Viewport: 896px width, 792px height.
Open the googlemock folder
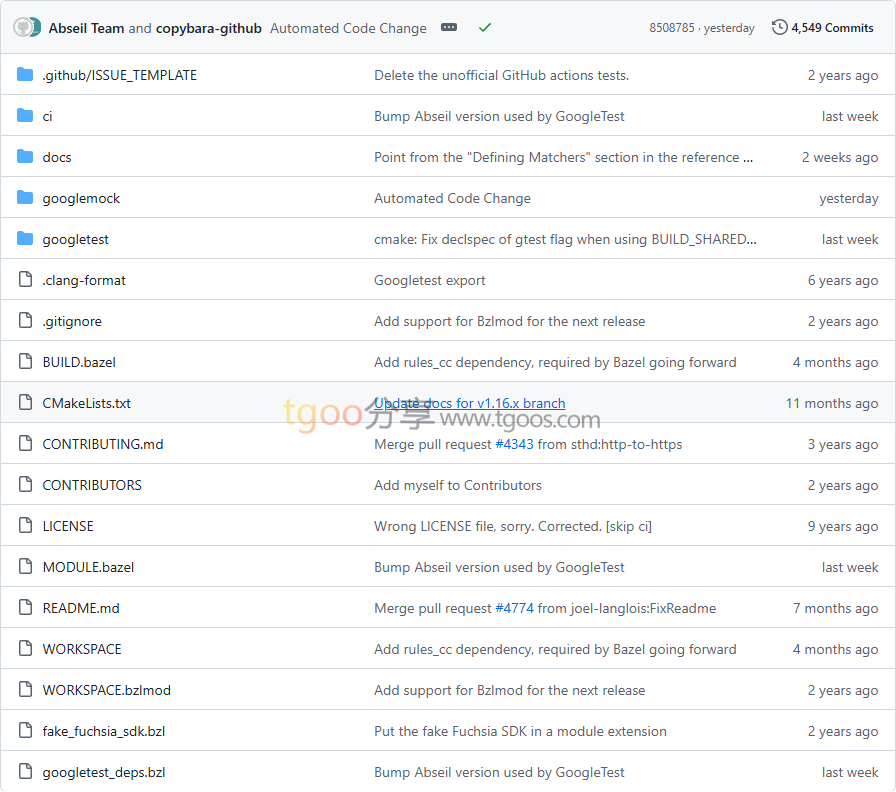(x=81, y=199)
